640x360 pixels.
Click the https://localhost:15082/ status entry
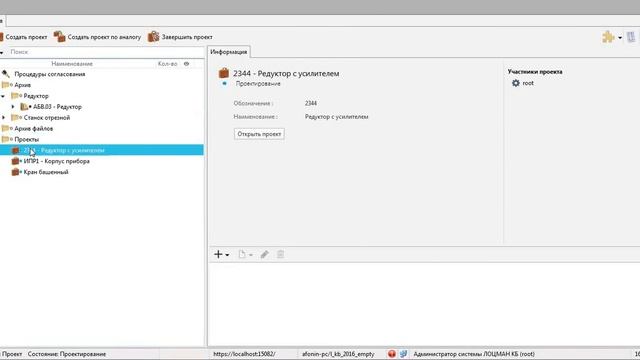tap(244, 354)
